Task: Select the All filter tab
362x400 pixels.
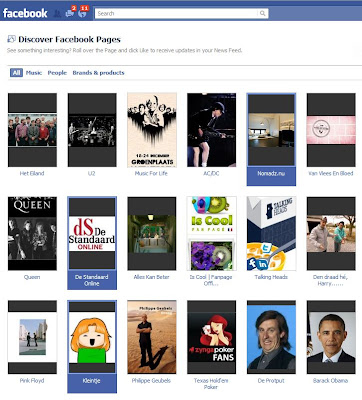Action: point(16,73)
